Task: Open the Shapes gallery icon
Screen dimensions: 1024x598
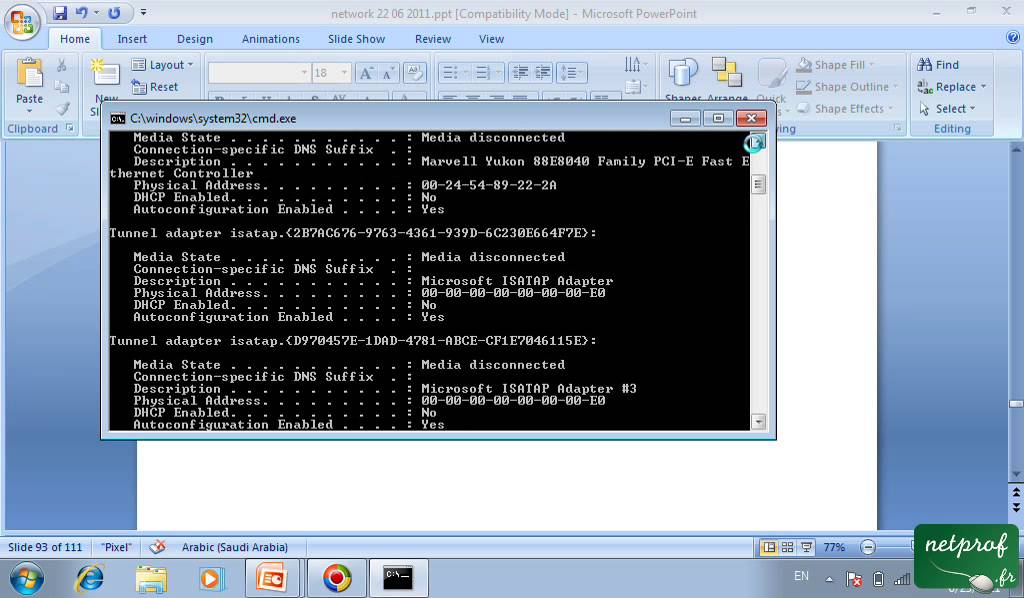Action: 682,72
